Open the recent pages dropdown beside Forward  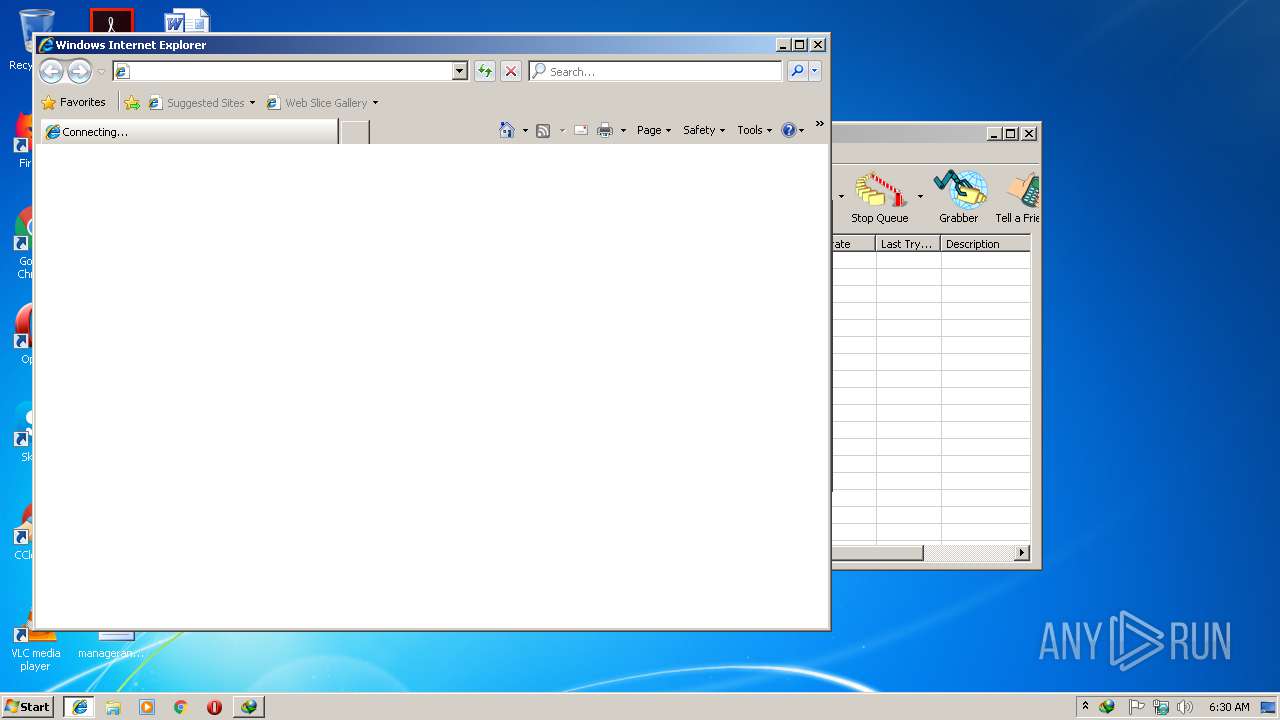[x=101, y=72]
